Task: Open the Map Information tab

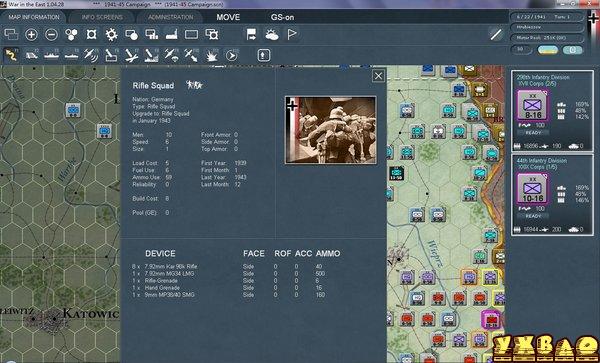Action: pos(34,17)
